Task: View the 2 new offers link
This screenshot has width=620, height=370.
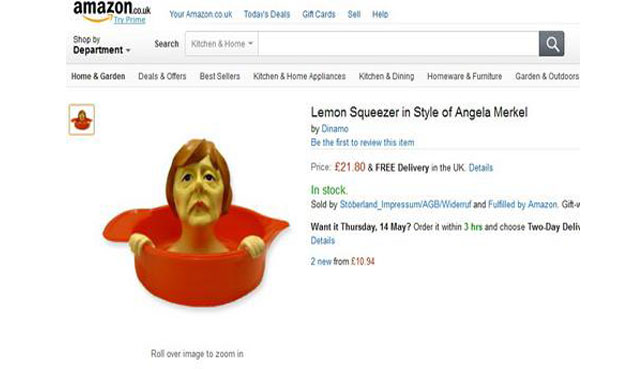Action: (x=321, y=261)
